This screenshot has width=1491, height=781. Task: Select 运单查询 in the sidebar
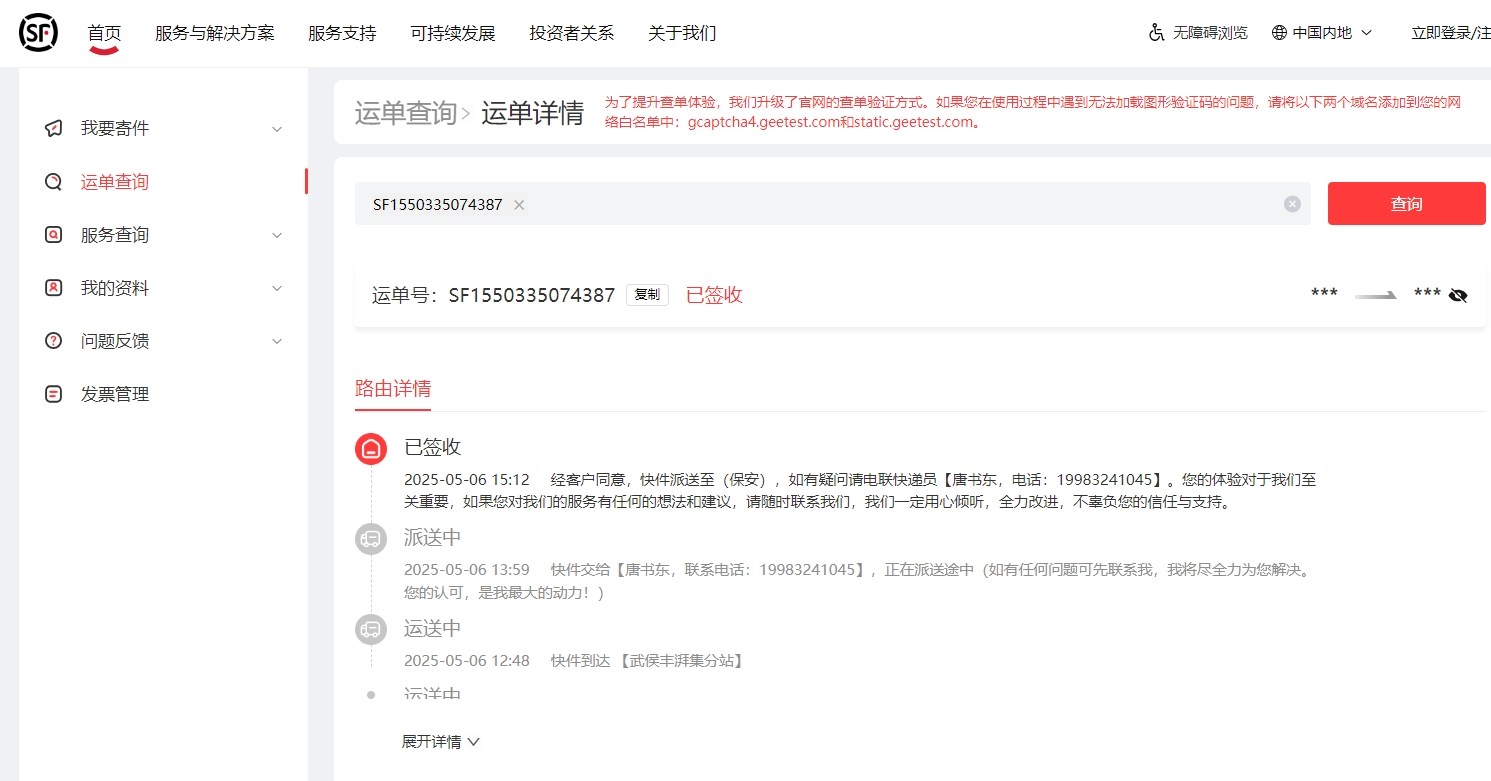(115, 182)
